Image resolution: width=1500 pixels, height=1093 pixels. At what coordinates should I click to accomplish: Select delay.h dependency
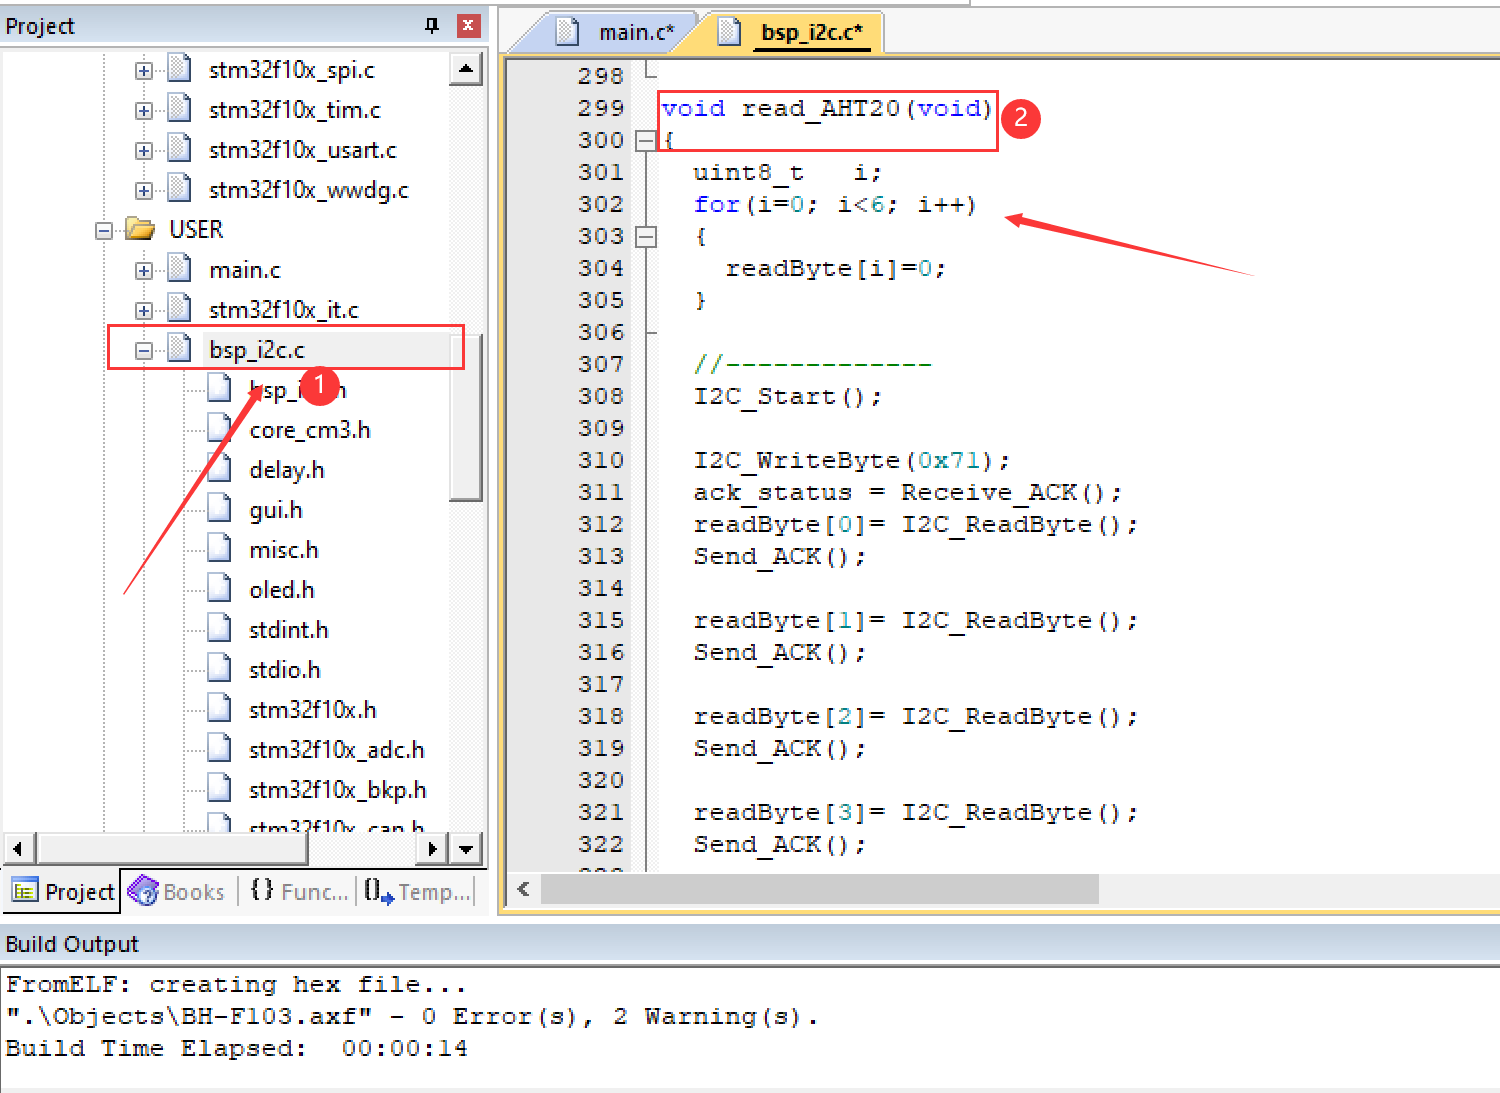pos(287,470)
